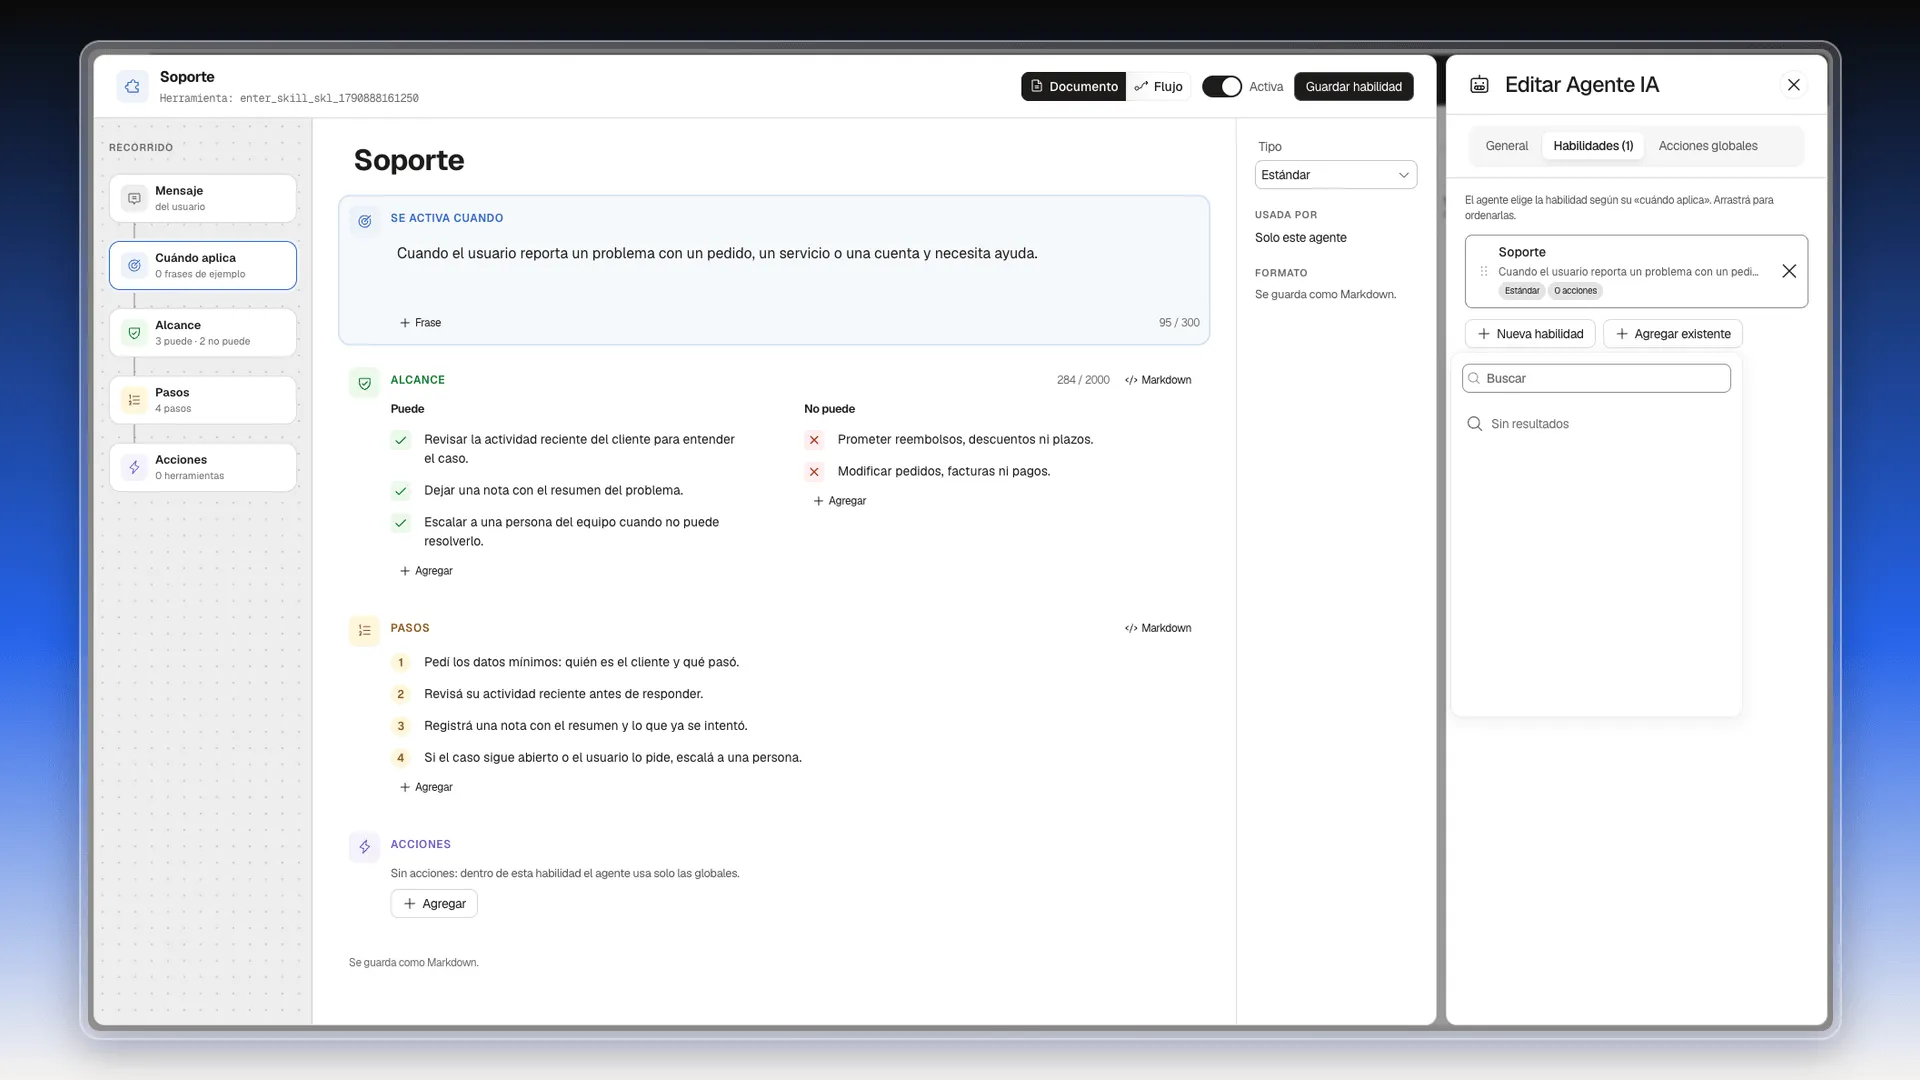Click the drag handle on Soporte skill card
This screenshot has width=1920, height=1080.
(1484, 271)
